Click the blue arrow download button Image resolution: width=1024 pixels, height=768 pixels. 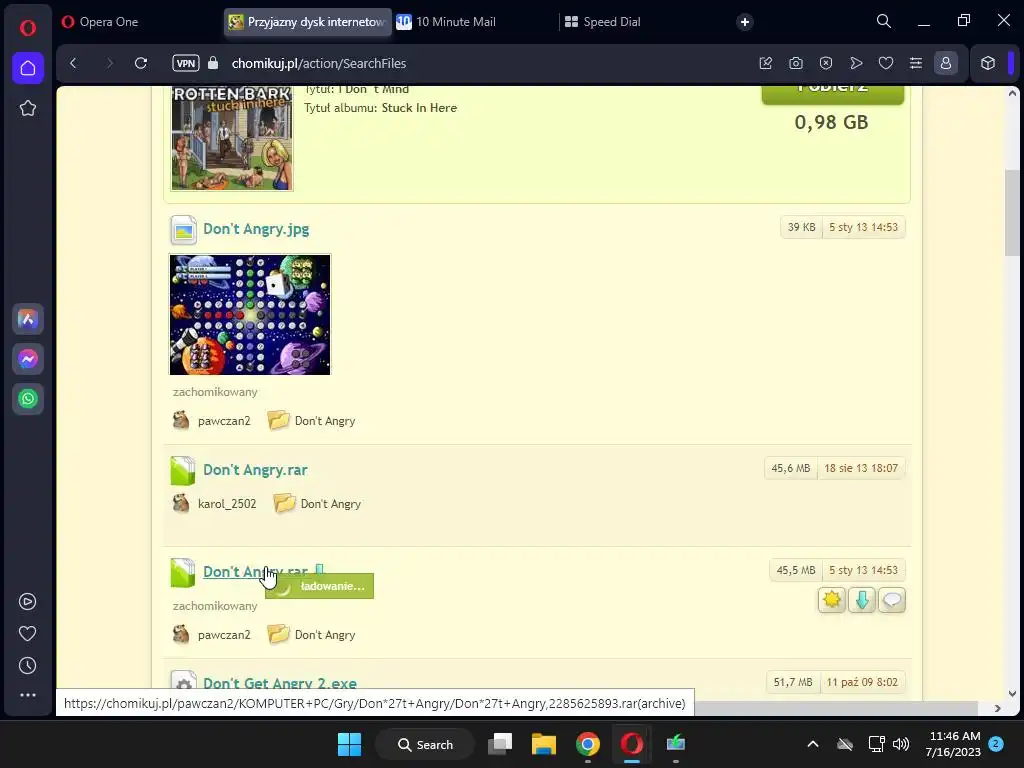click(x=862, y=600)
